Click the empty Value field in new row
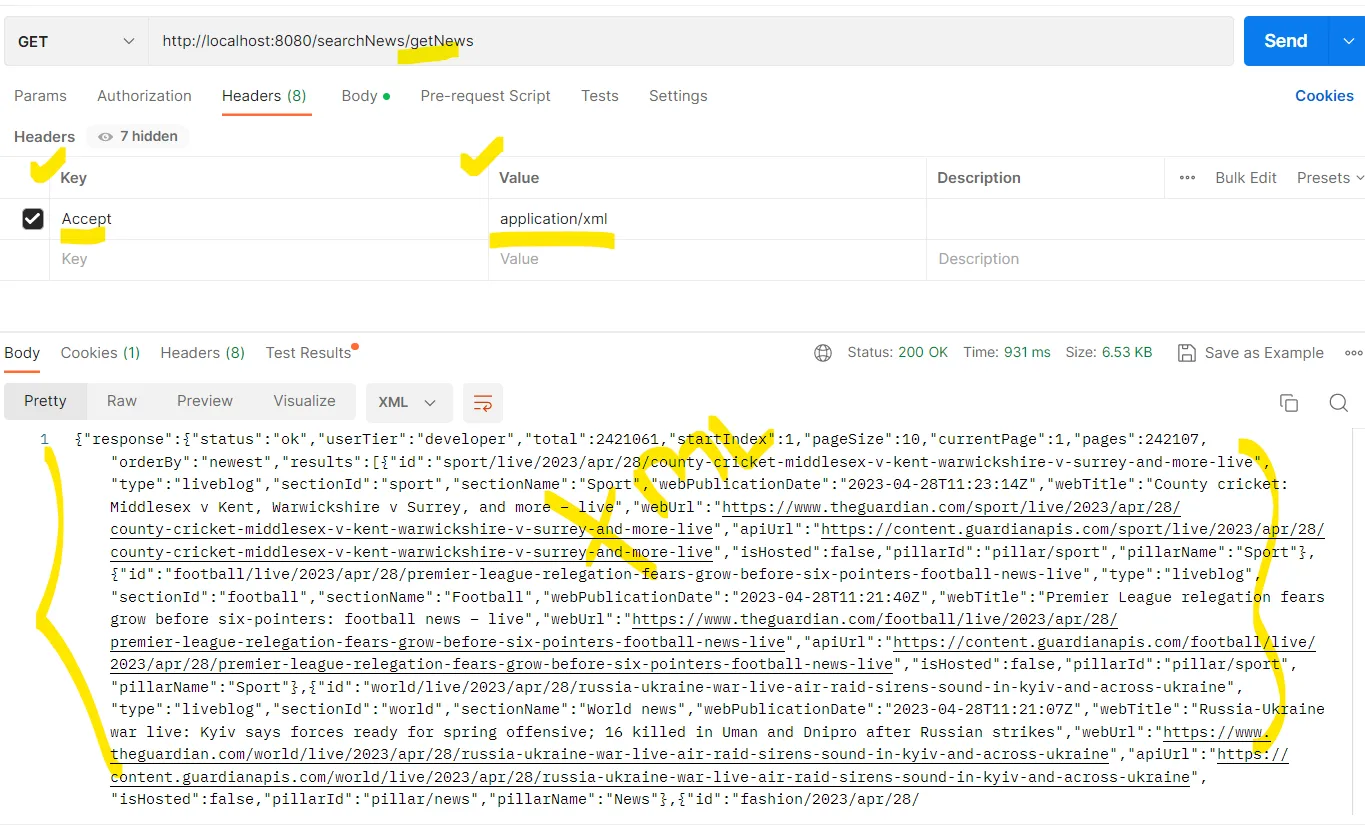This screenshot has height=825, width=1365. (x=708, y=259)
